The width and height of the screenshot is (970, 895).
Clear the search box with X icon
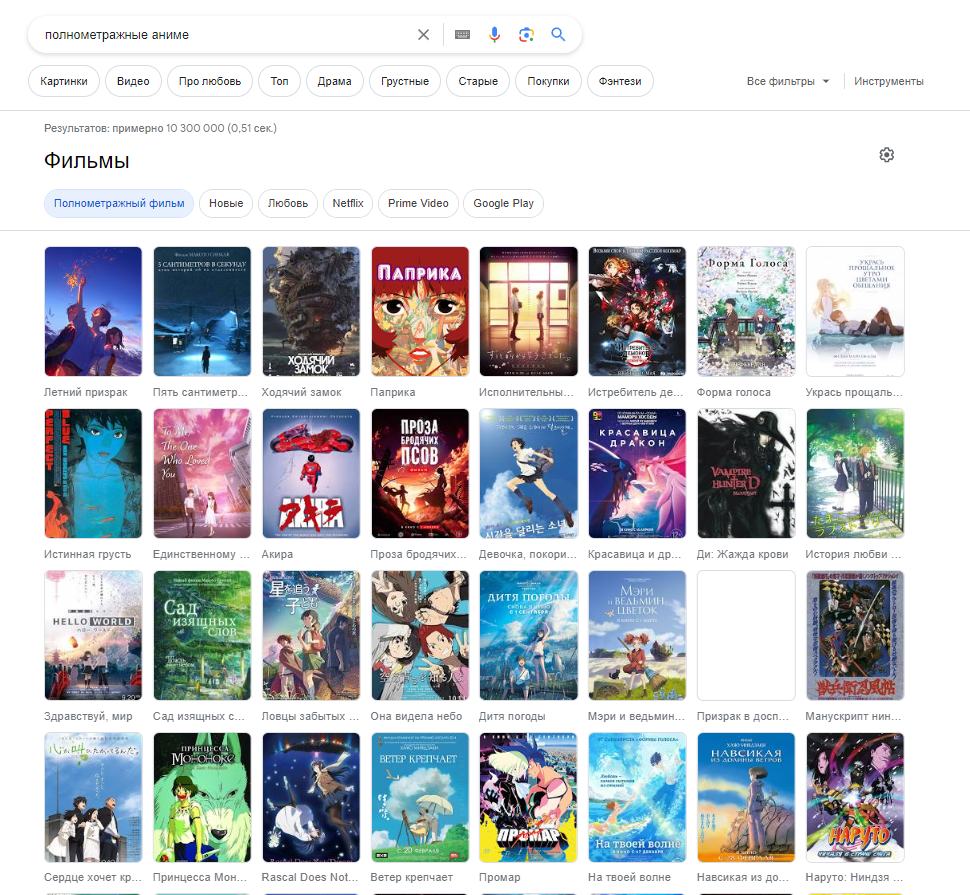click(x=423, y=35)
